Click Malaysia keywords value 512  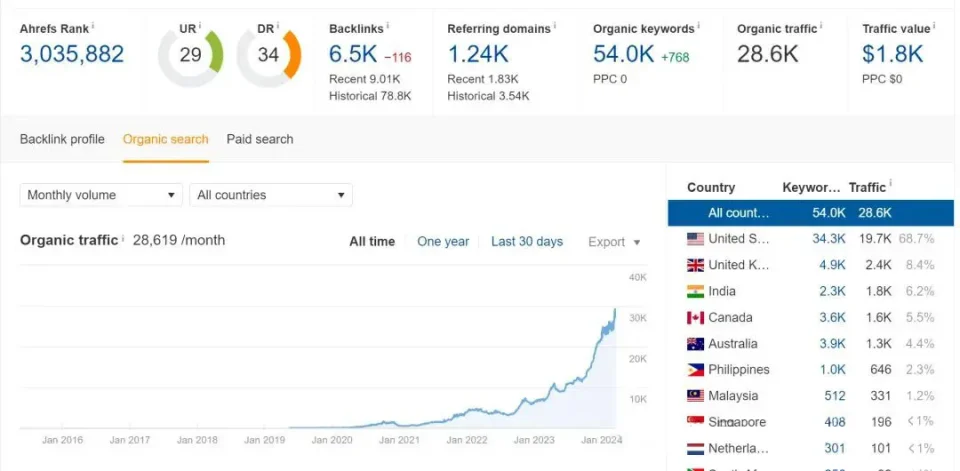(x=834, y=396)
